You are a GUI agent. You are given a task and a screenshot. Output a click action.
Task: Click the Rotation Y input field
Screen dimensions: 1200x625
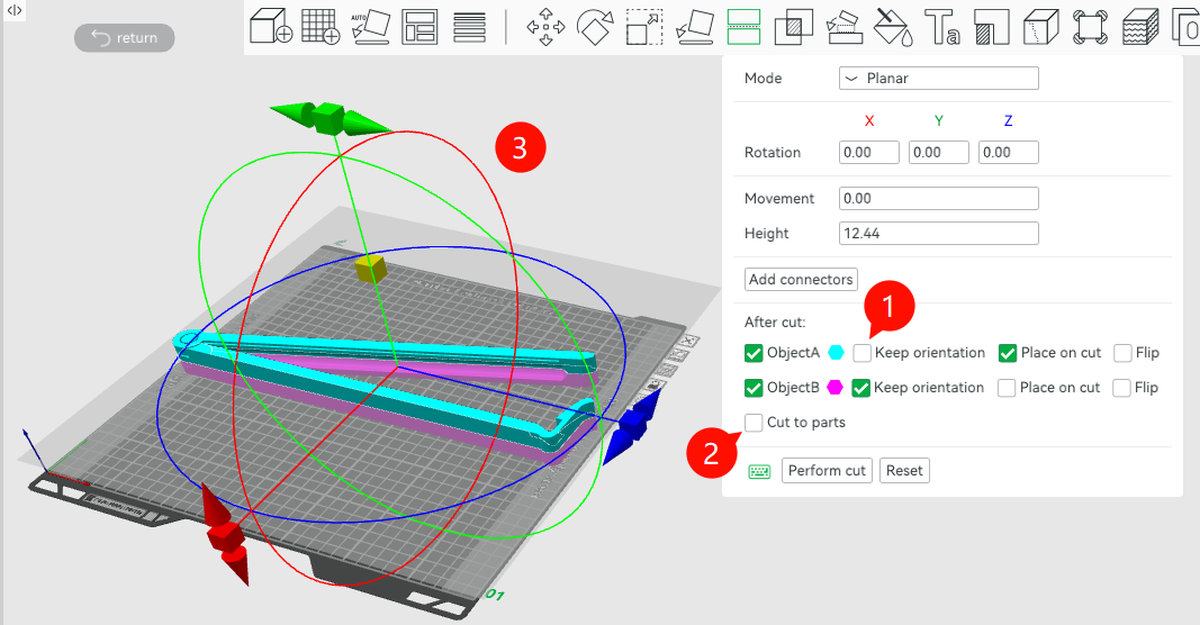tap(939, 152)
